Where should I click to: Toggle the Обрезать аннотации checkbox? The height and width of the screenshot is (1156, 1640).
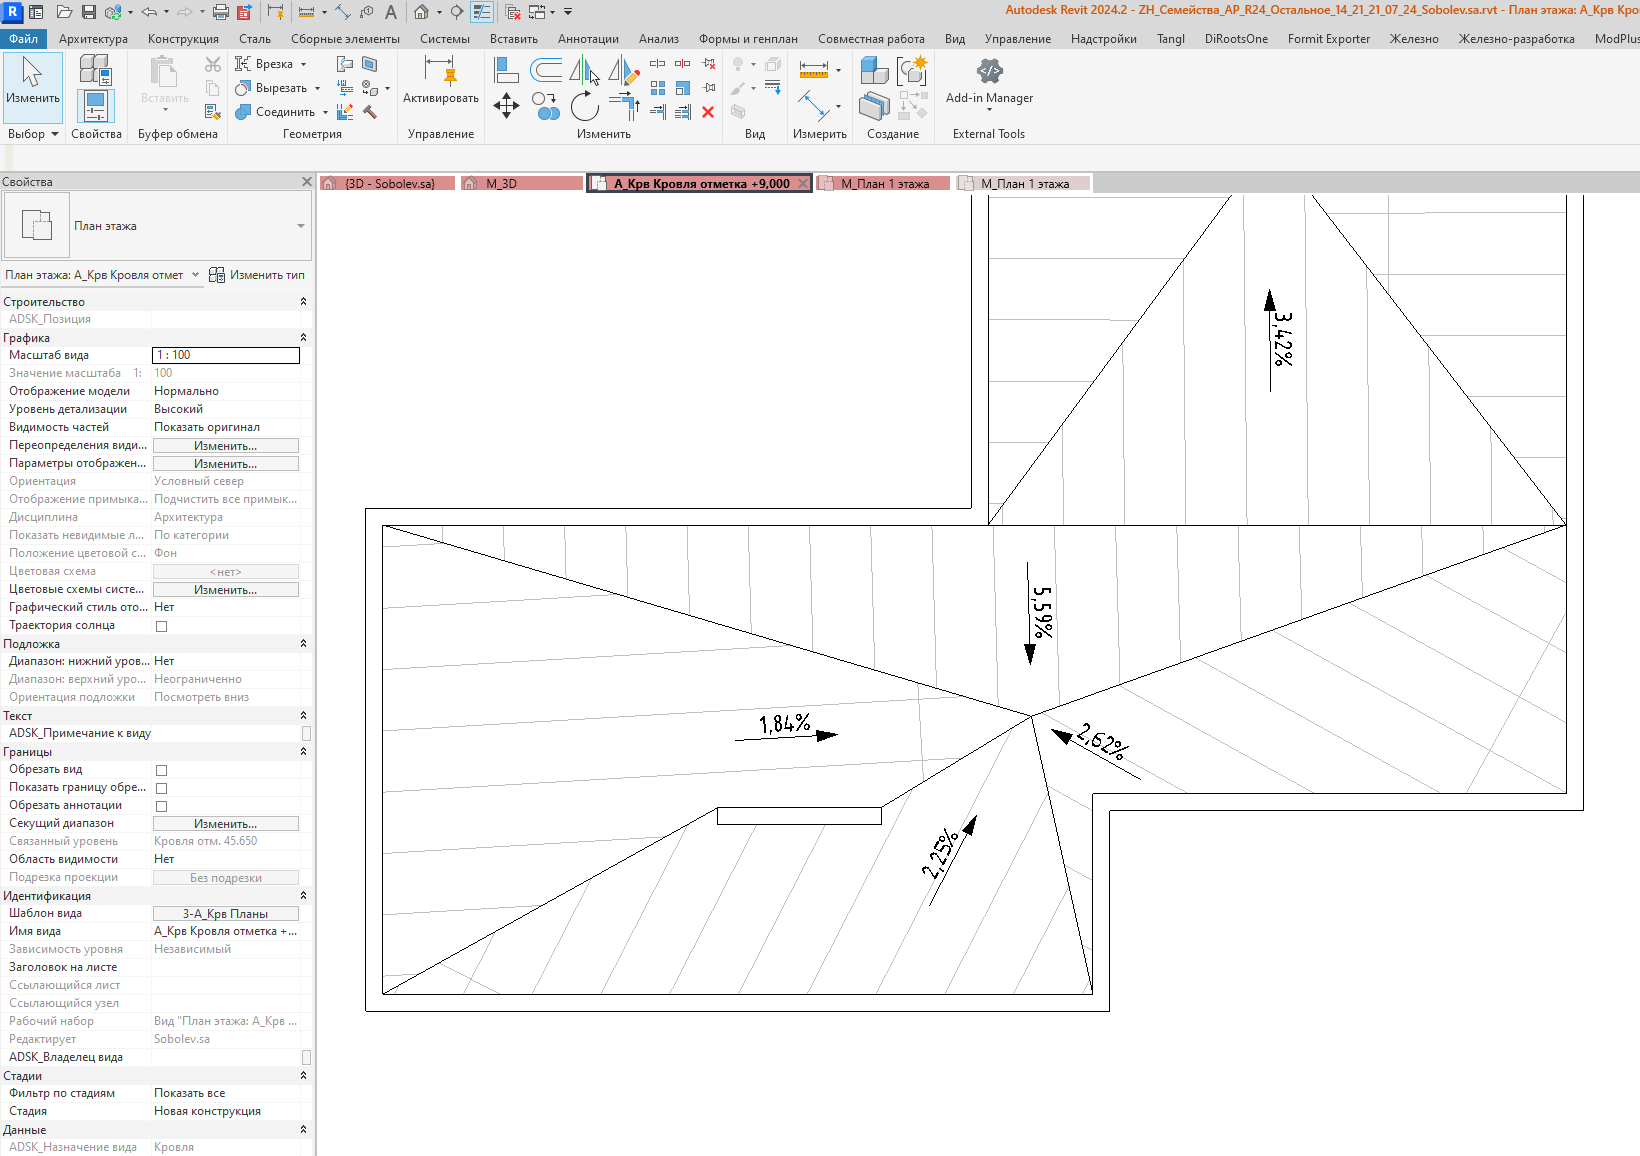(x=161, y=806)
